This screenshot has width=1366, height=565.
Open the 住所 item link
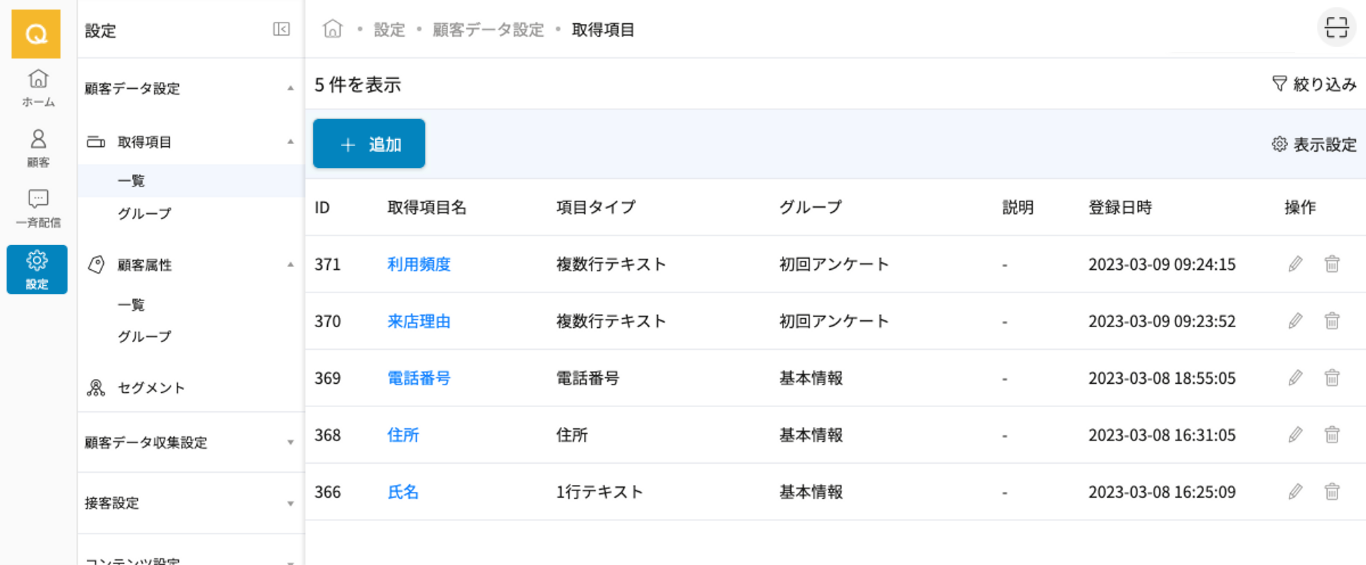pyautogui.click(x=403, y=435)
